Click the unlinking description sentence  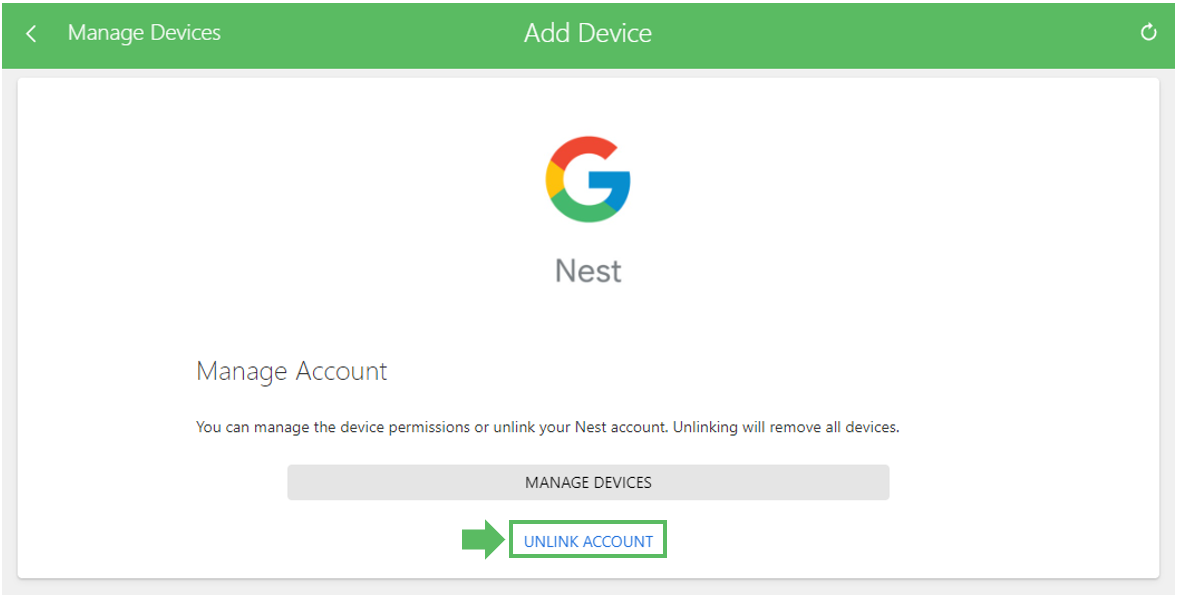coord(548,427)
